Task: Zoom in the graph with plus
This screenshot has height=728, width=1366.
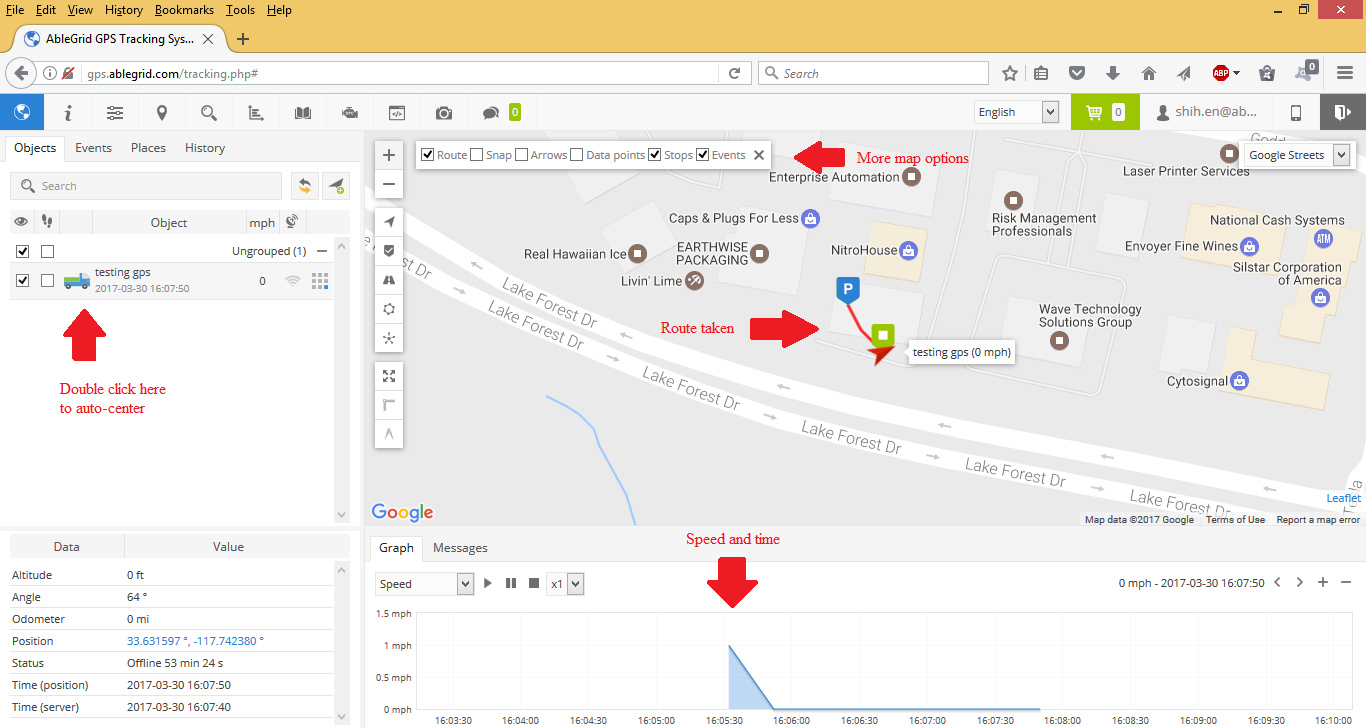Action: 1323,582
